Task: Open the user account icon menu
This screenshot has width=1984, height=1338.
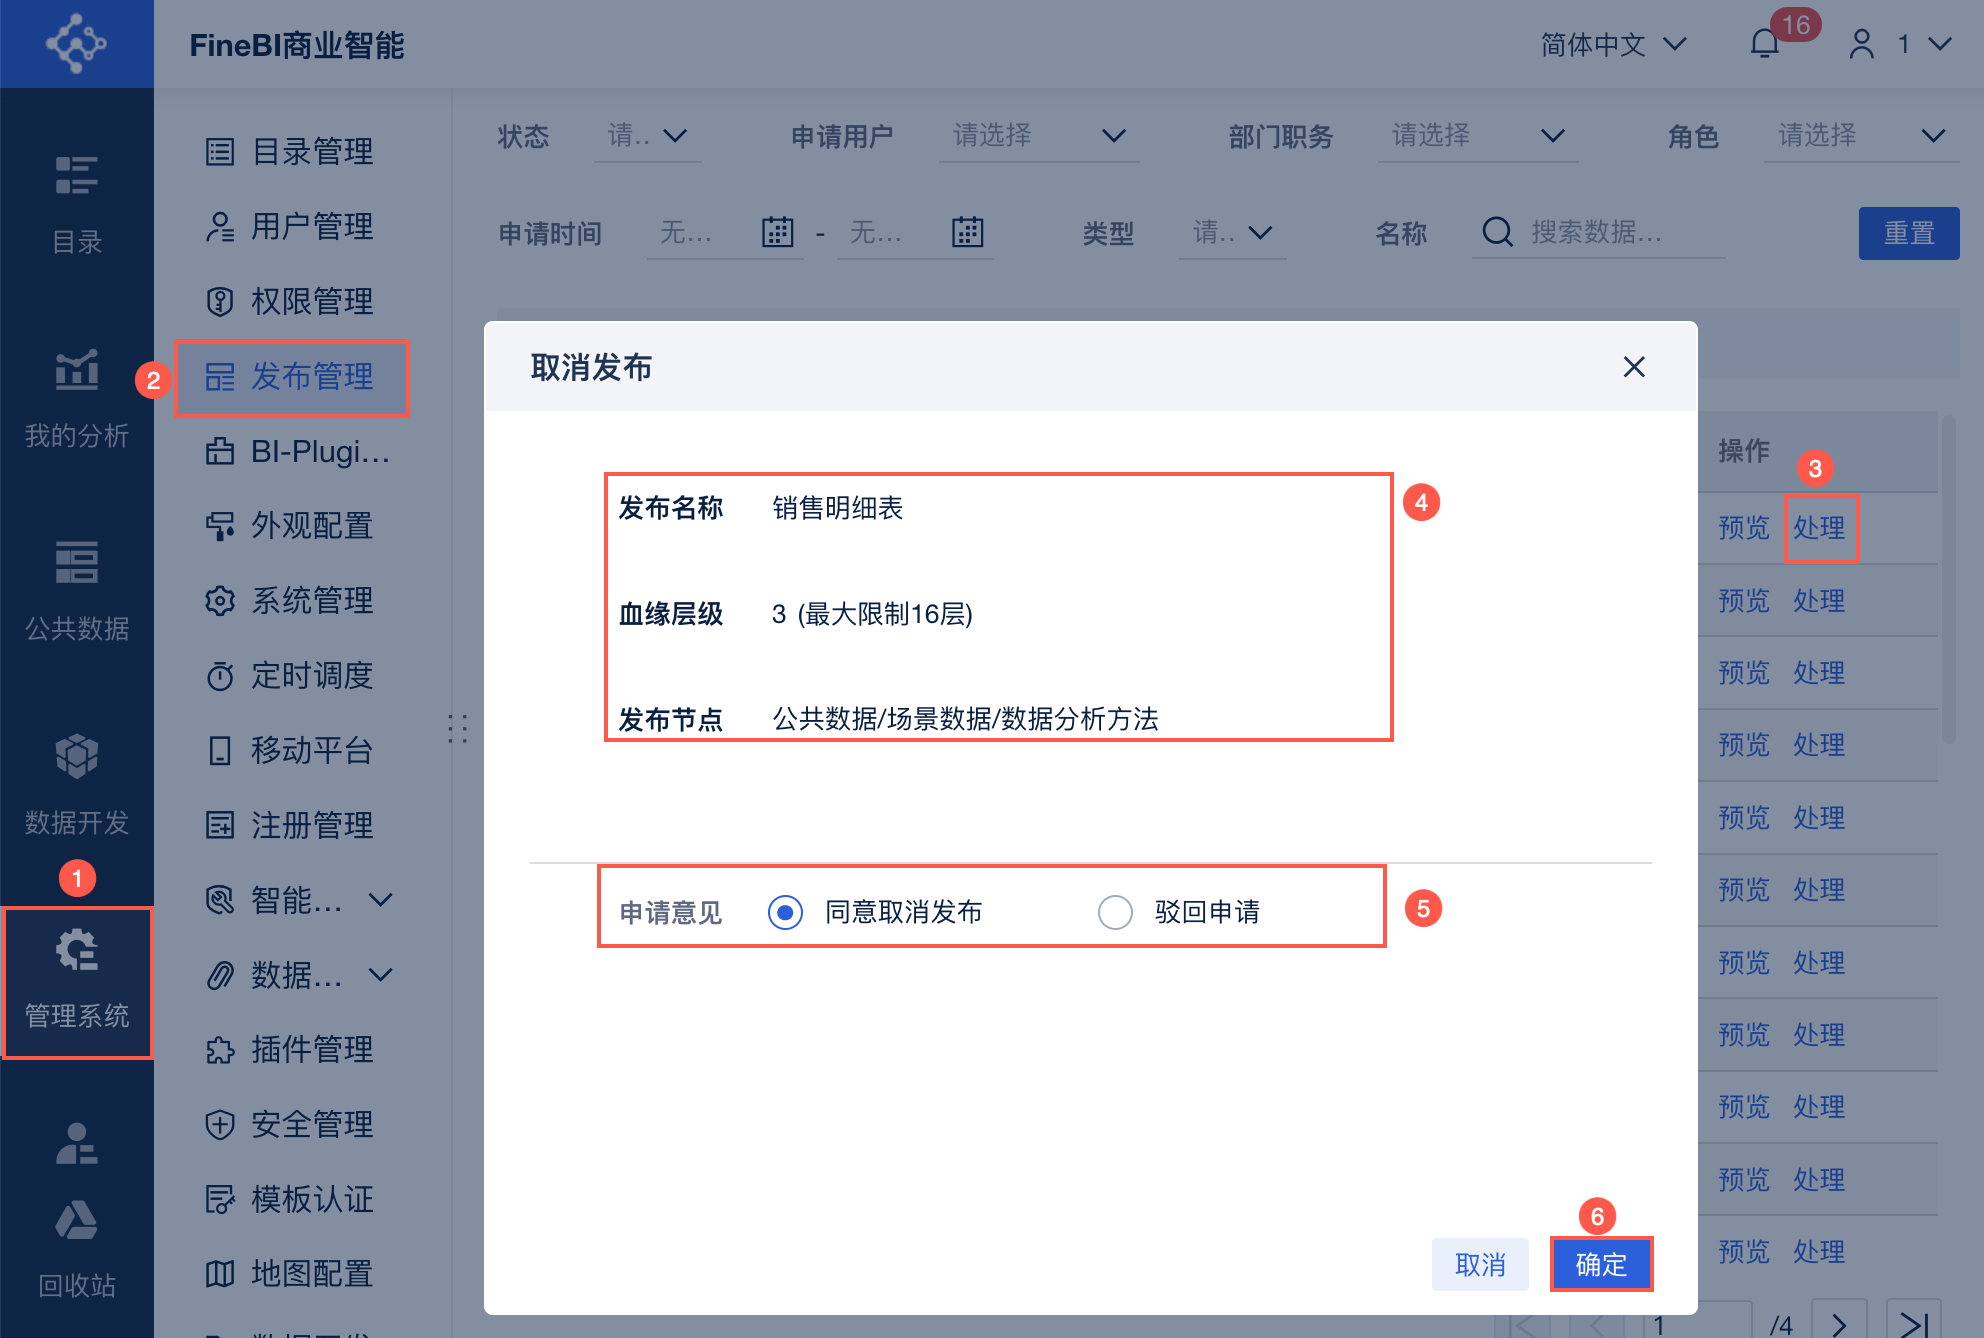Action: click(x=1861, y=44)
